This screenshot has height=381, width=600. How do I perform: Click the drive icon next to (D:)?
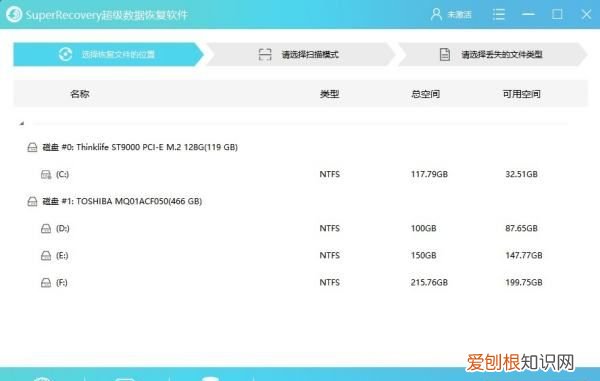pyautogui.click(x=46, y=229)
